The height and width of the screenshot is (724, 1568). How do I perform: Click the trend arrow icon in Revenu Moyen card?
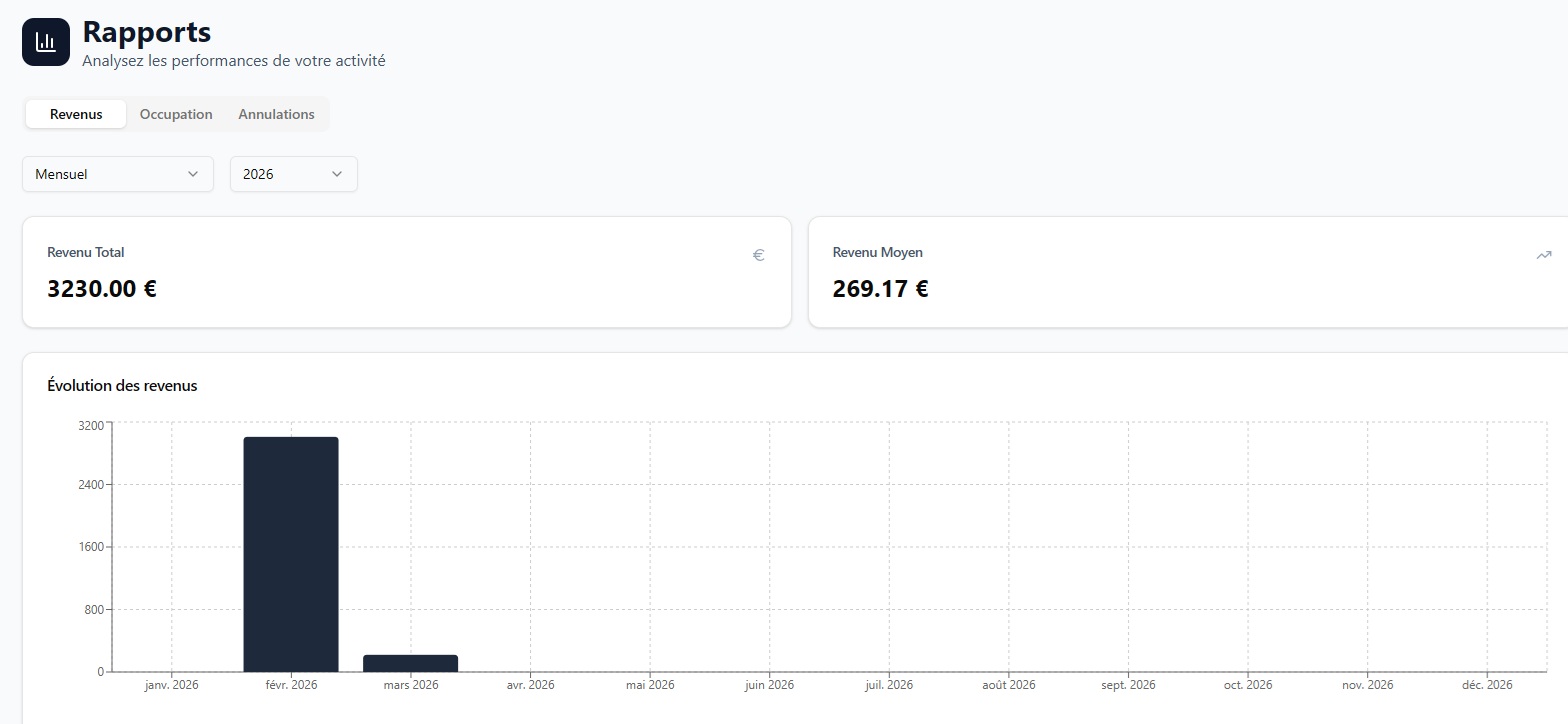click(x=1543, y=255)
